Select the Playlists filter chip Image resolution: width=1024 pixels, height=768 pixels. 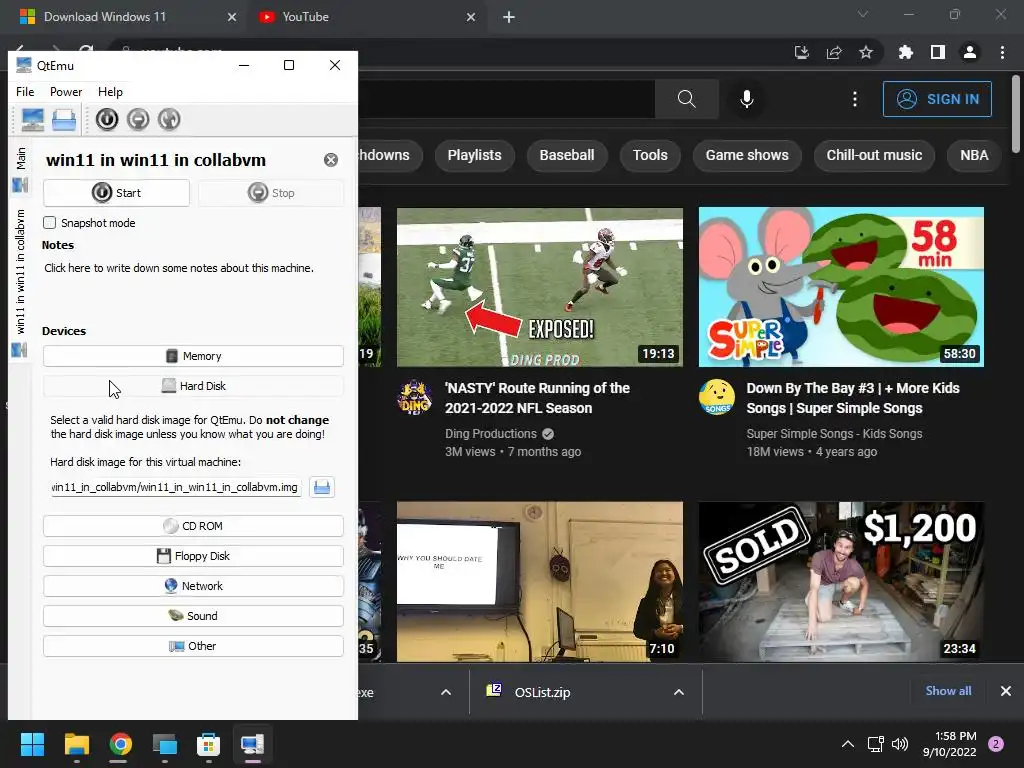click(475, 155)
